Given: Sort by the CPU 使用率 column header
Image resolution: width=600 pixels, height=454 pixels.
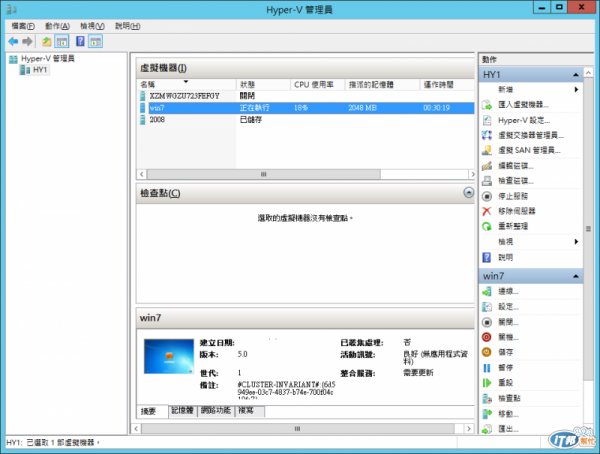Looking at the screenshot, I should 318,85.
